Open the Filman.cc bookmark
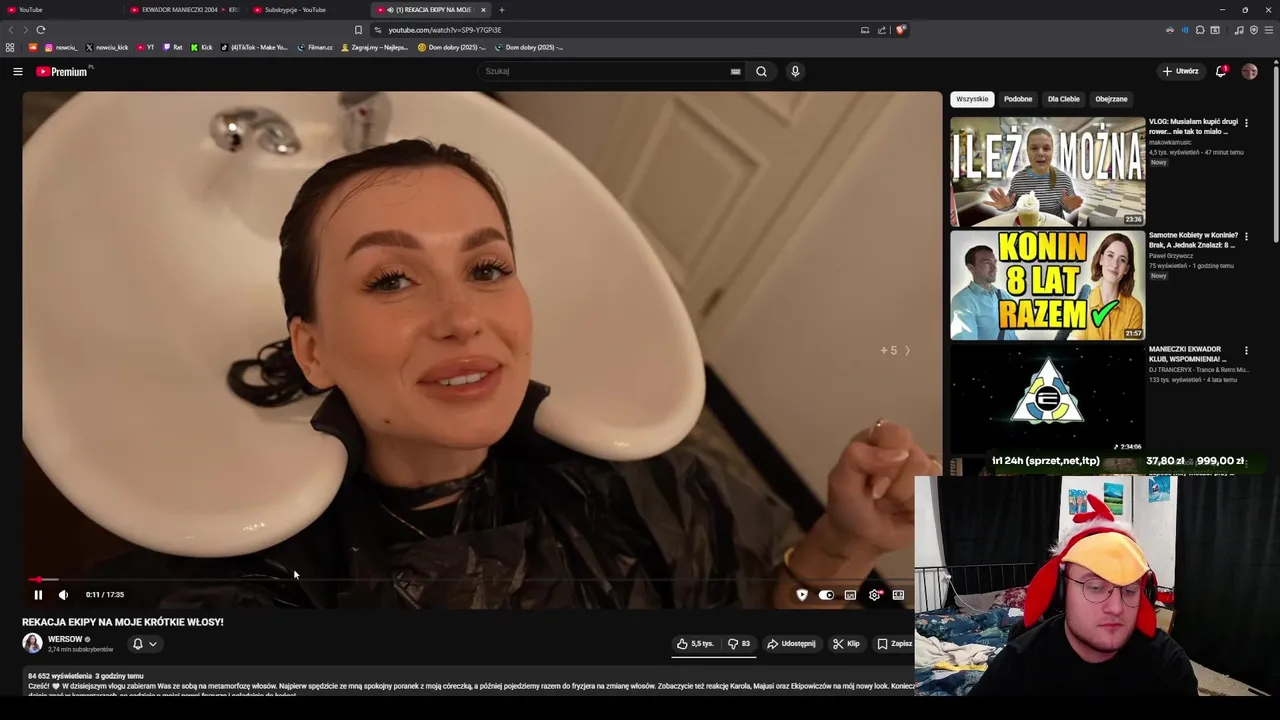Viewport: 1280px width, 720px height. (x=315, y=47)
